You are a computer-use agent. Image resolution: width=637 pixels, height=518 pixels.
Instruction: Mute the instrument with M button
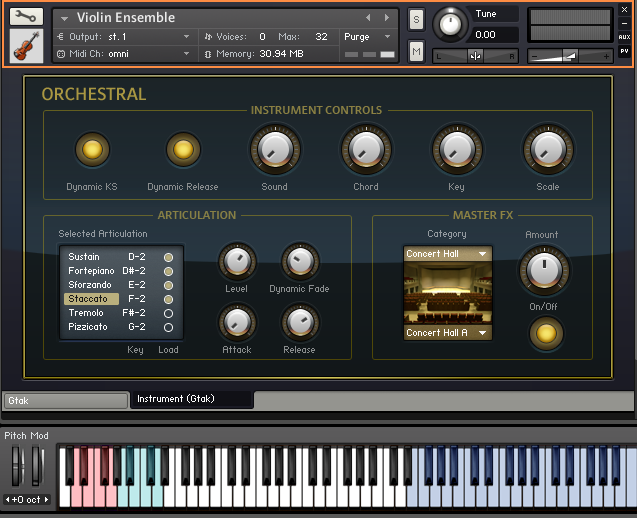[x=416, y=50]
